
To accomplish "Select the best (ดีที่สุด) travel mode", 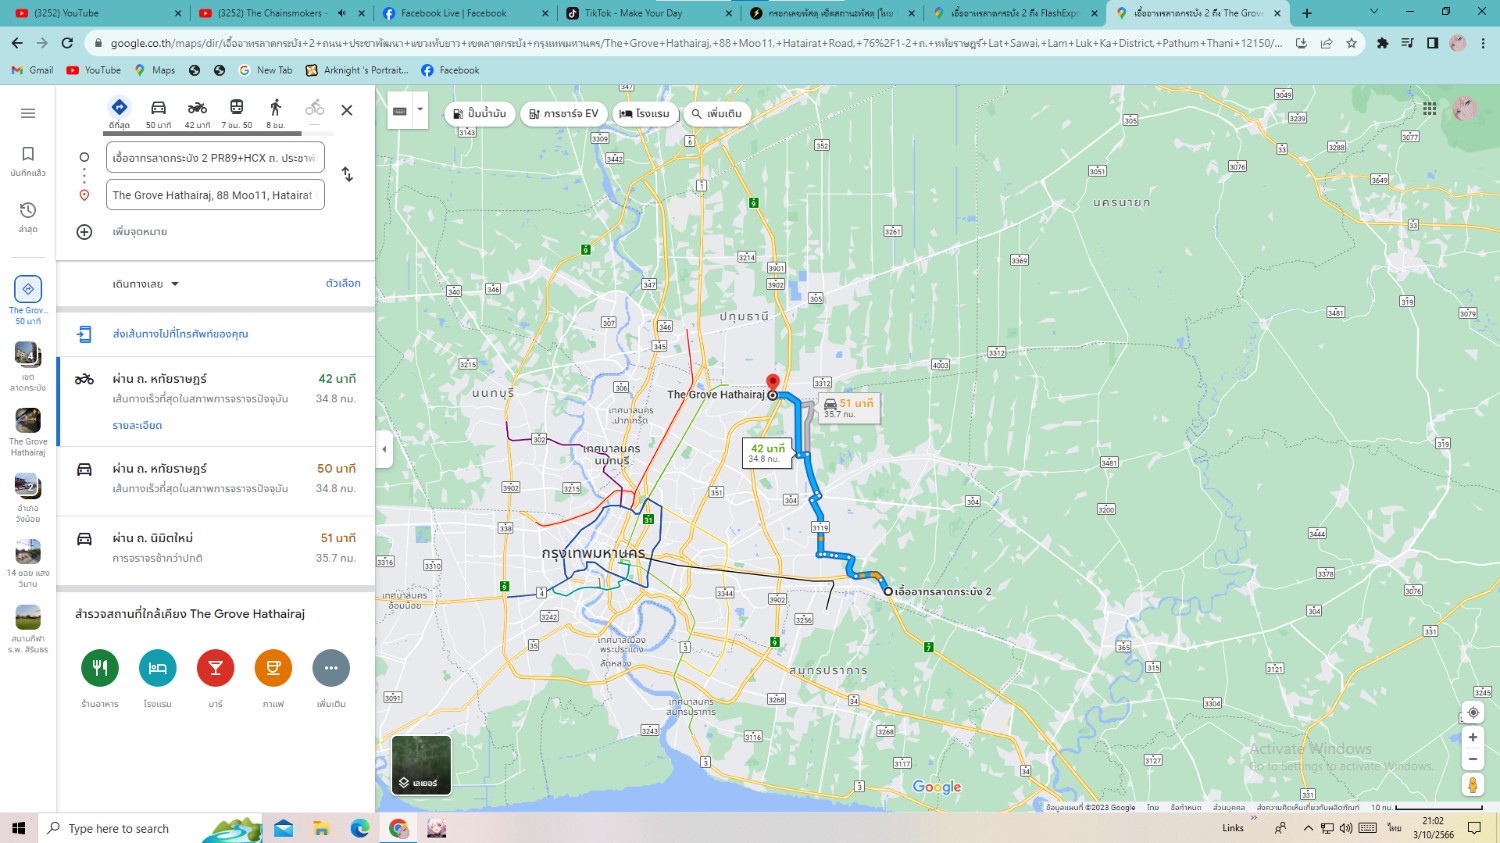I will point(119,113).
